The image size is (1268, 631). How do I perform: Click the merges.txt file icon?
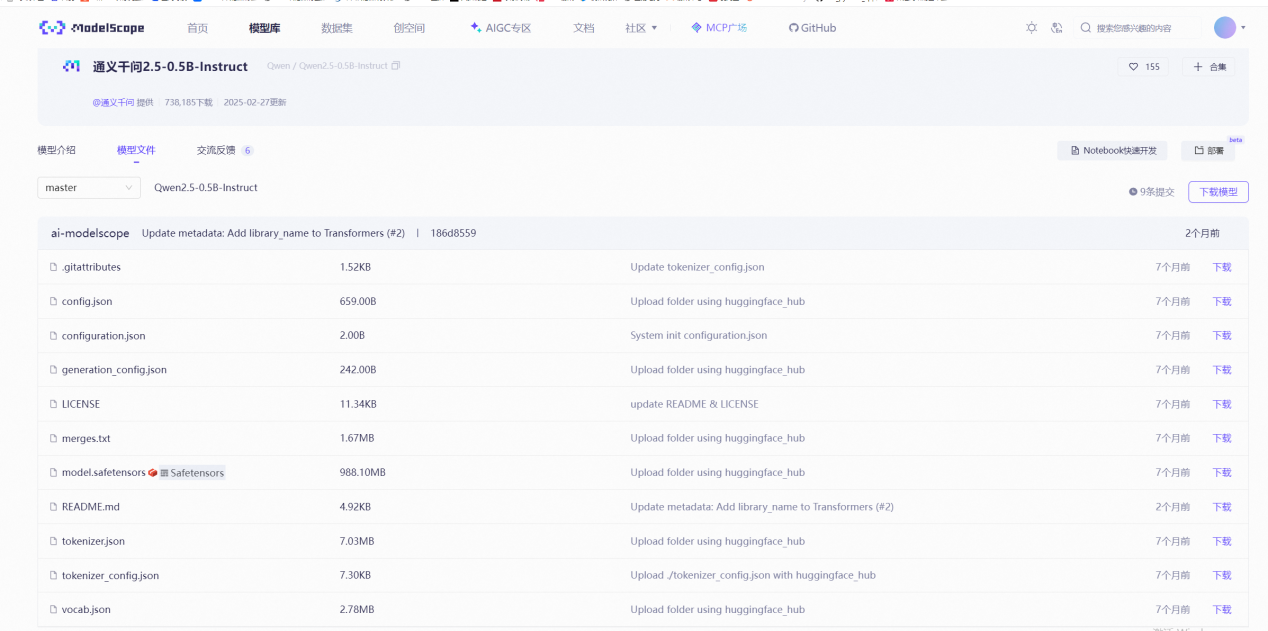click(x=54, y=438)
